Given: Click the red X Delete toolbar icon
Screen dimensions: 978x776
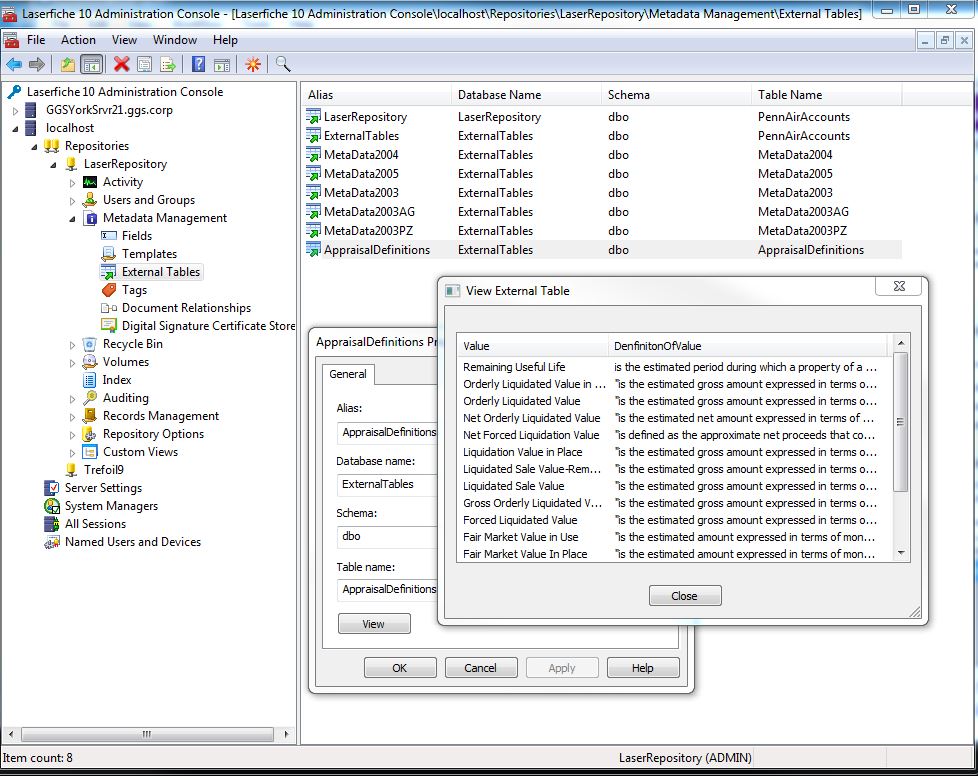Looking at the screenshot, I should point(121,65).
